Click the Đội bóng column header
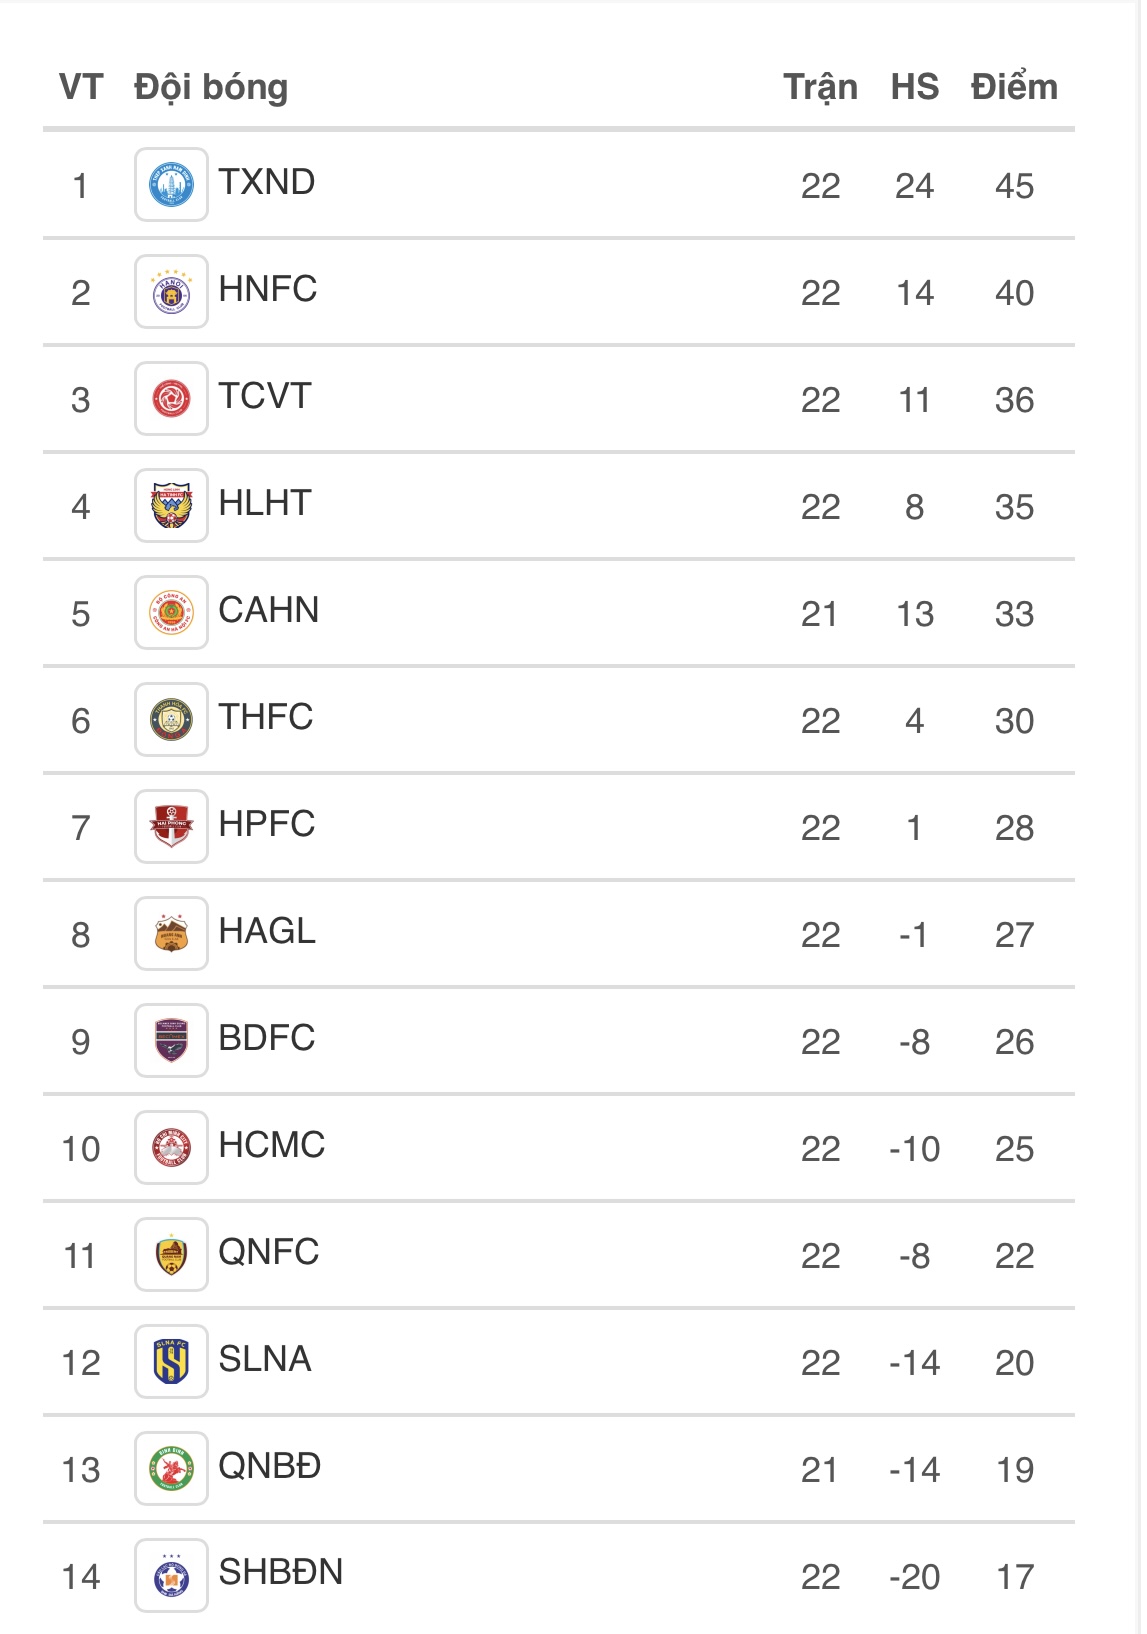 click(x=211, y=88)
